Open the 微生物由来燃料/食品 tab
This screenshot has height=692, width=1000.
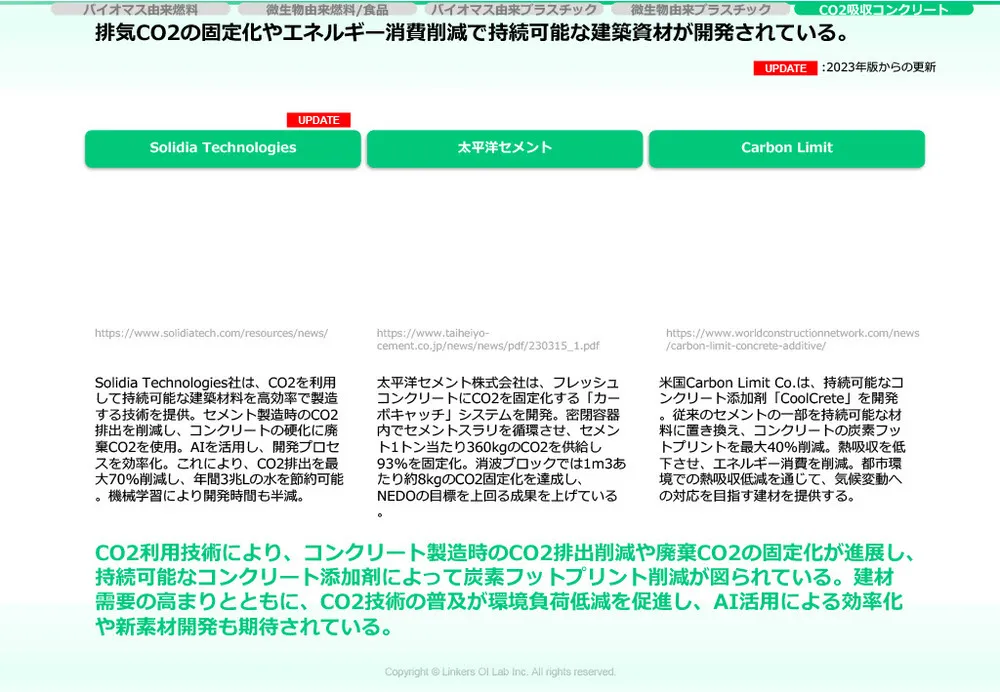(318, 8)
